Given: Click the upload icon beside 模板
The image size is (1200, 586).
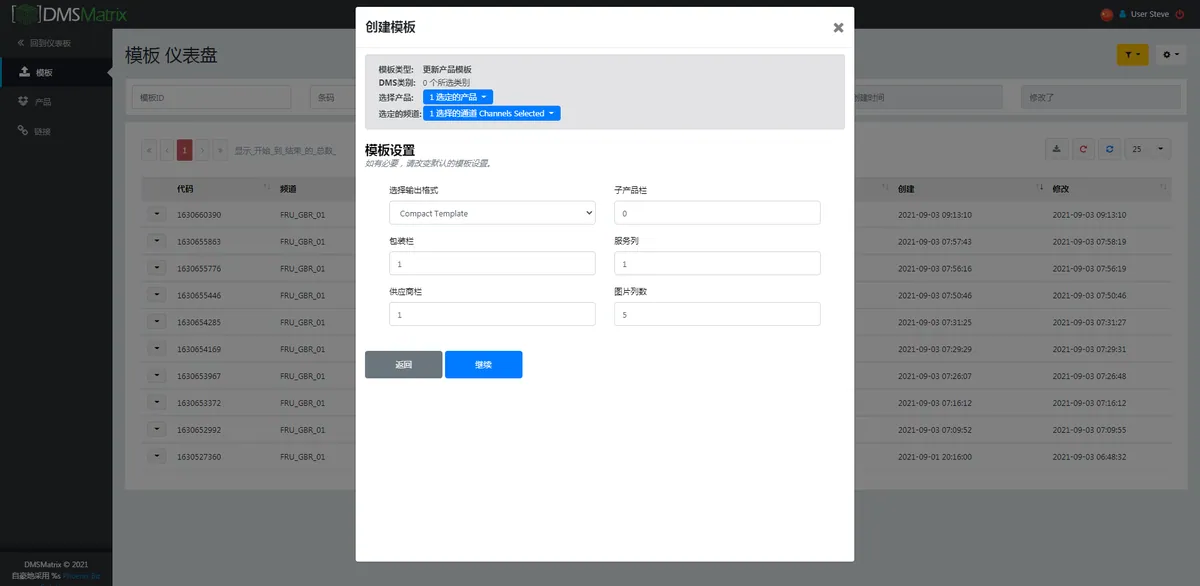Looking at the screenshot, I should coord(24,72).
